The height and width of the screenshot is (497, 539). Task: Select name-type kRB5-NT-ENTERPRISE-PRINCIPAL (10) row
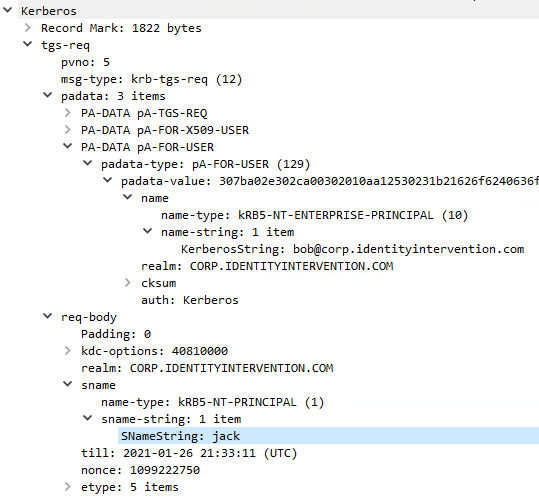[315, 216]
